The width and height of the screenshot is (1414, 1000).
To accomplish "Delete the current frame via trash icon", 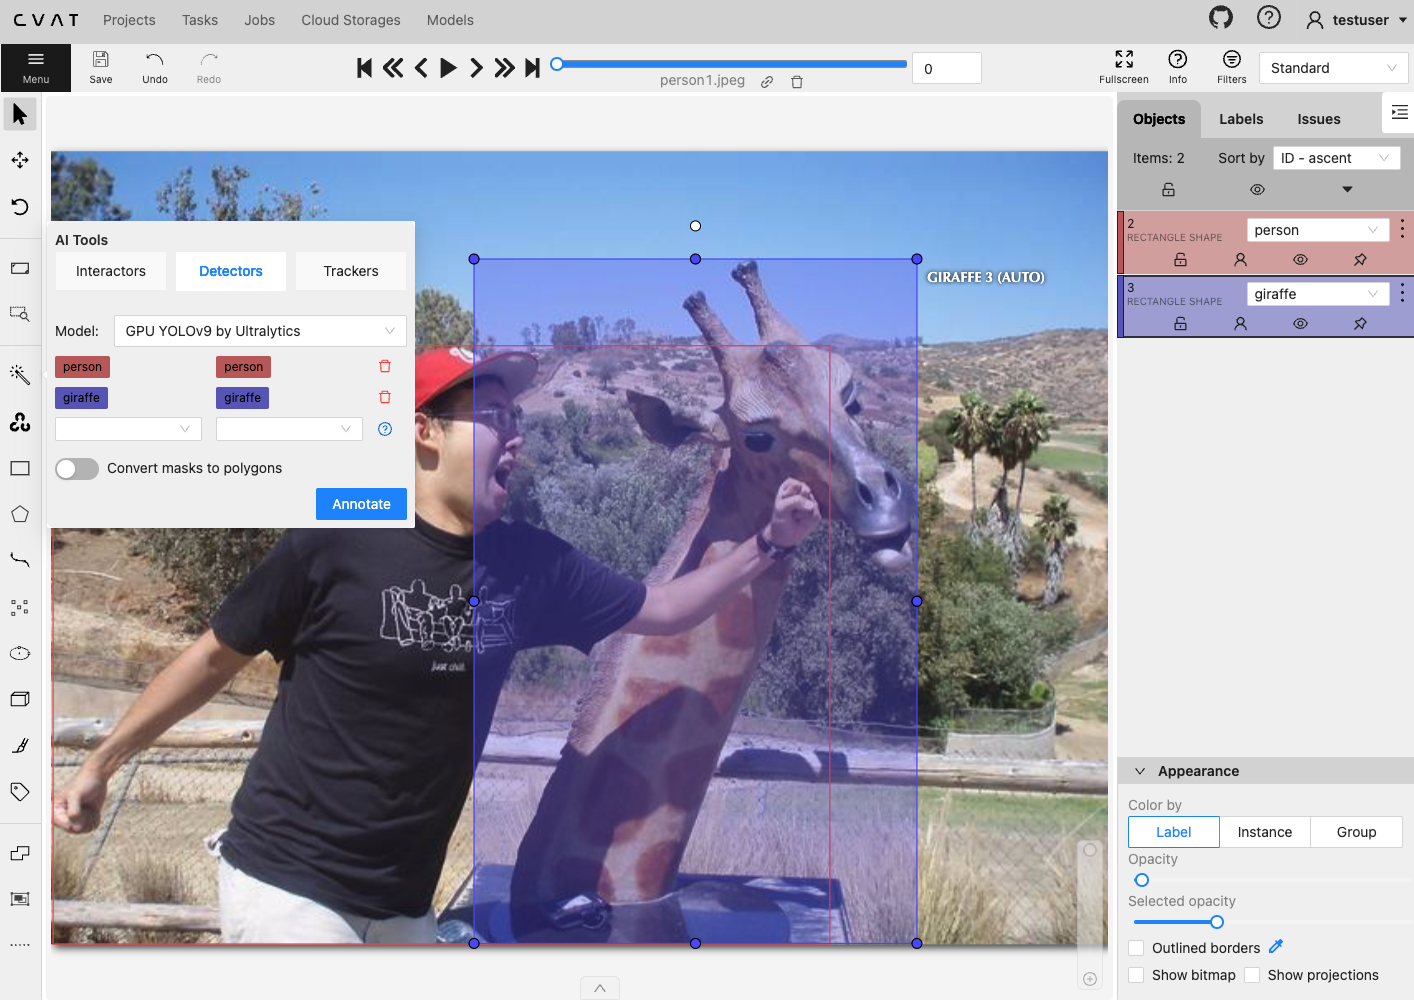I will tap(797, 82).
